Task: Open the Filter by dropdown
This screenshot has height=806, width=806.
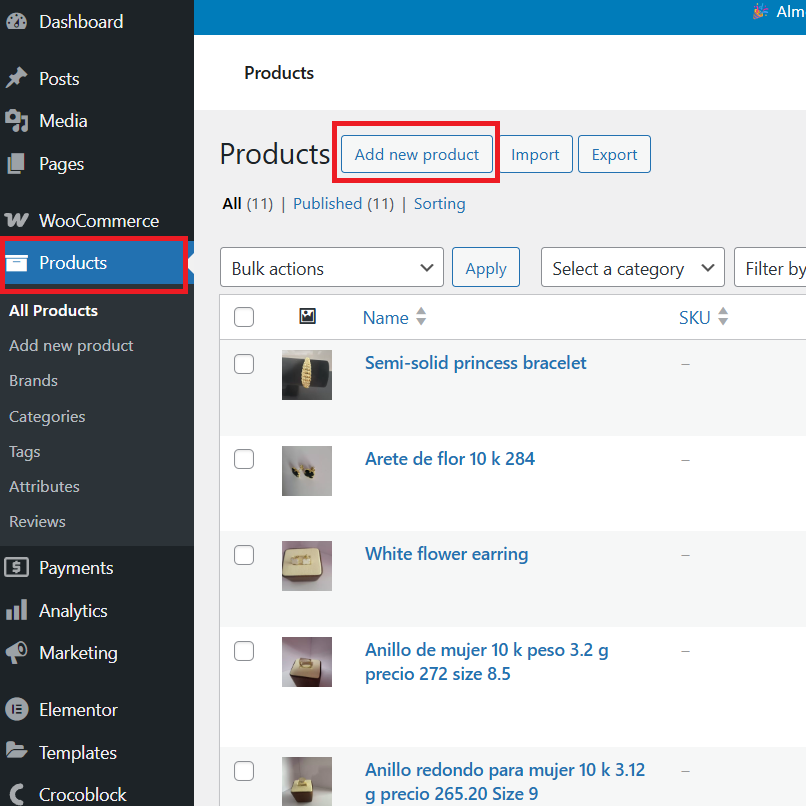Action: 770,267
